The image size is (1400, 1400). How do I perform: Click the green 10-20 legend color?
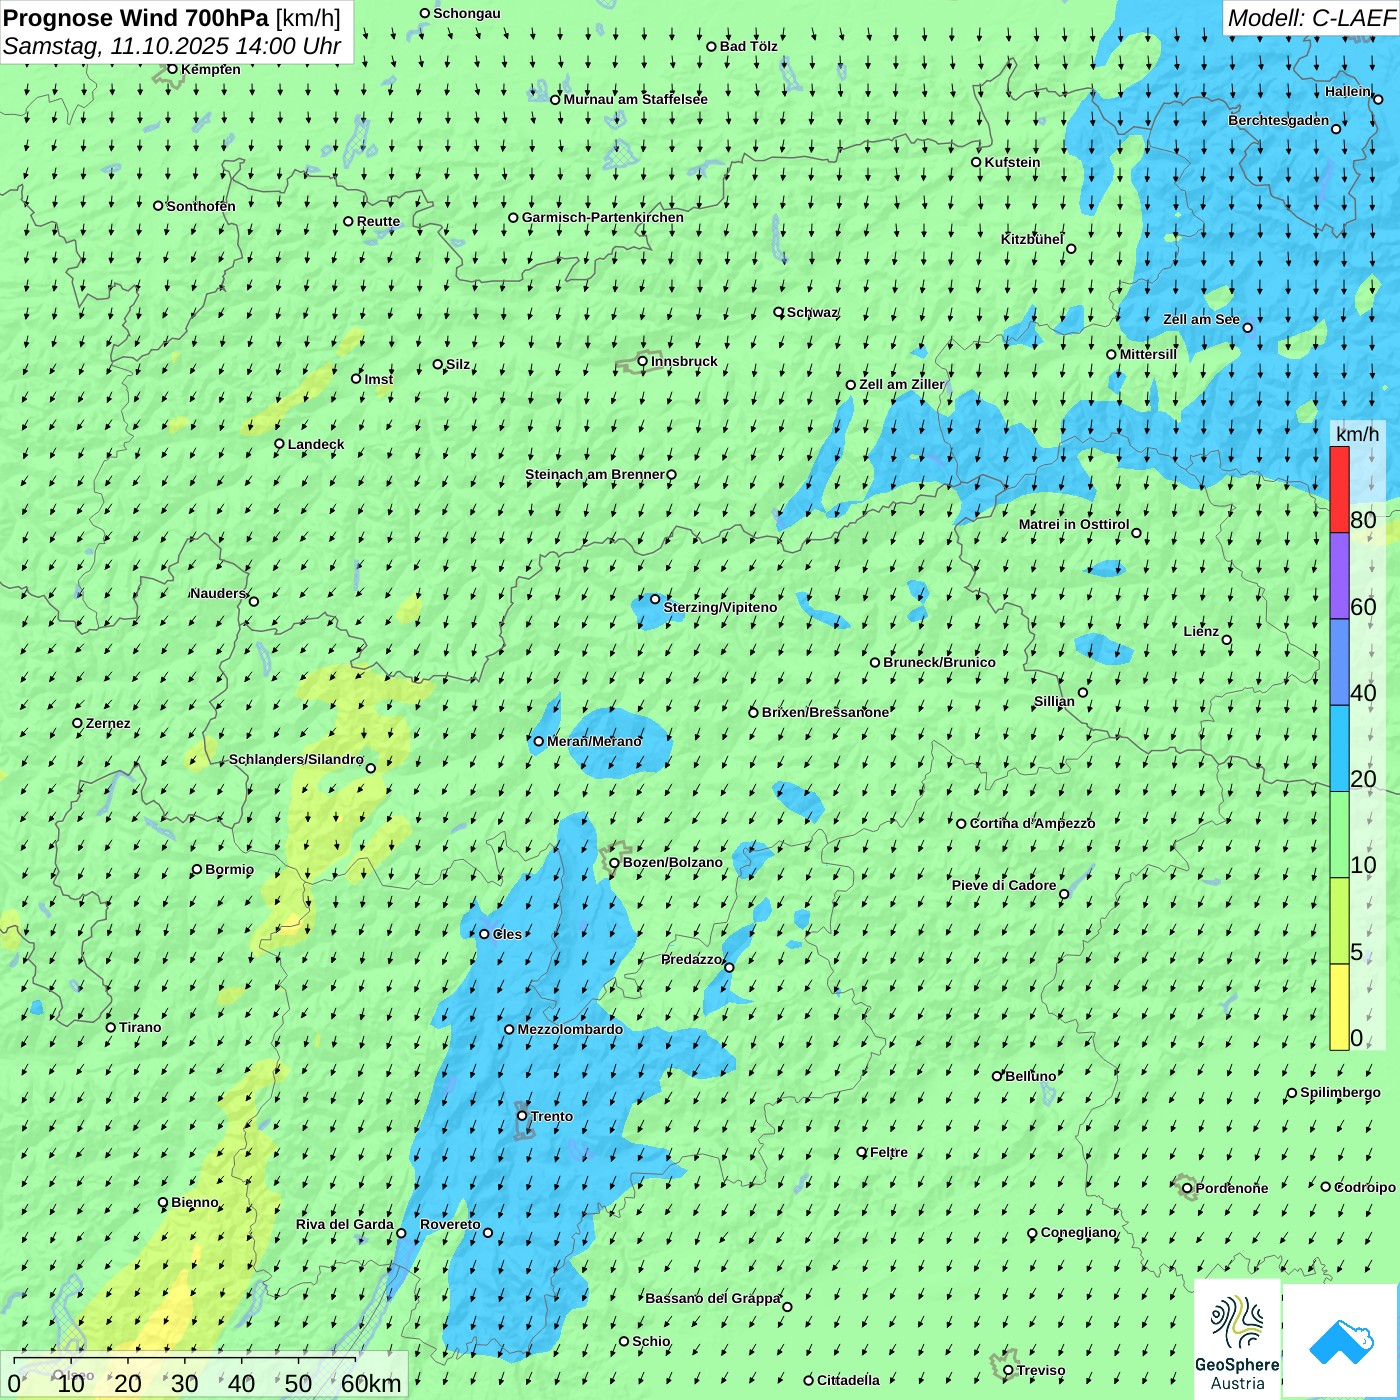click(x=1339, y=834)
